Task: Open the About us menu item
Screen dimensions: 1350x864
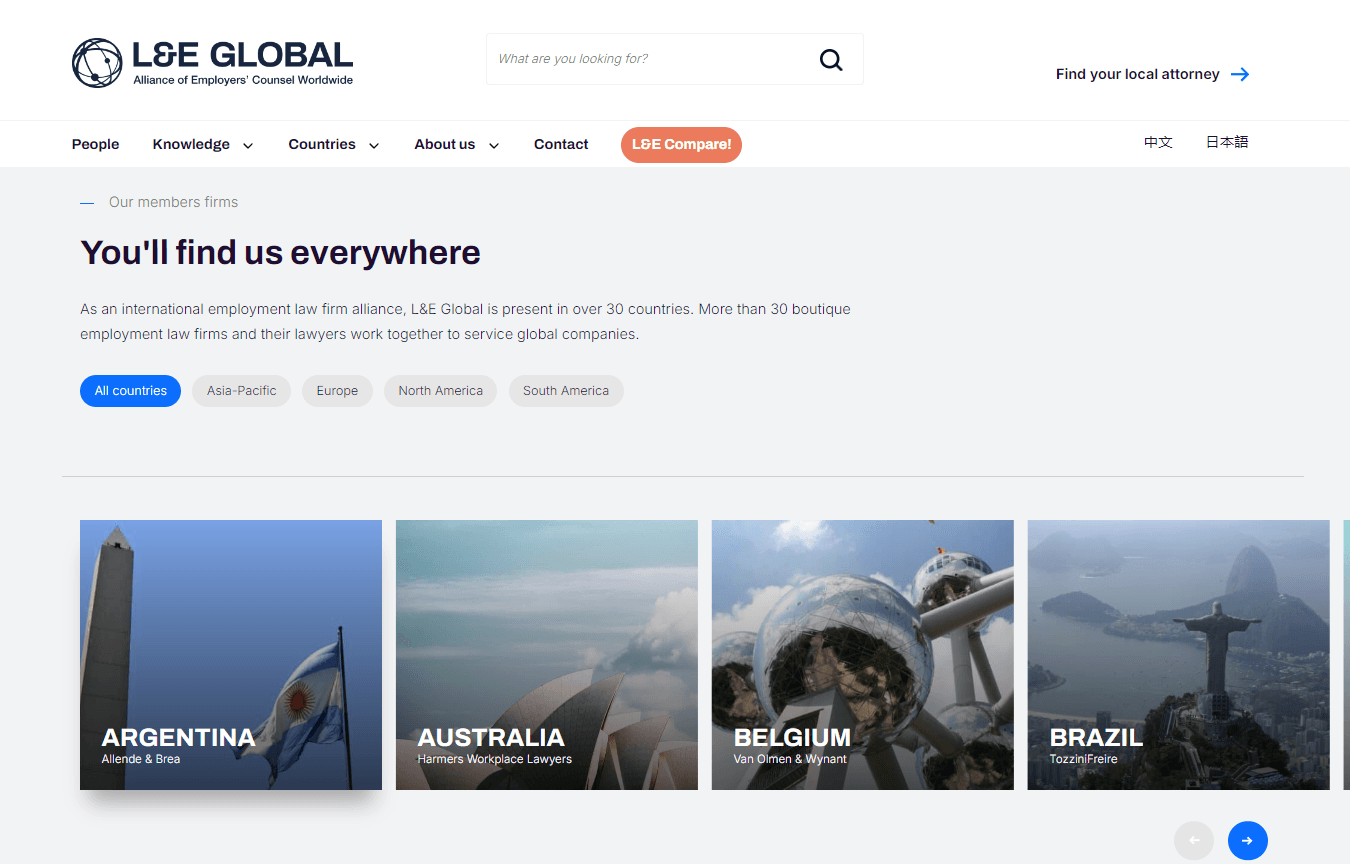Action: pyautogui.click(x=445, y=144)
